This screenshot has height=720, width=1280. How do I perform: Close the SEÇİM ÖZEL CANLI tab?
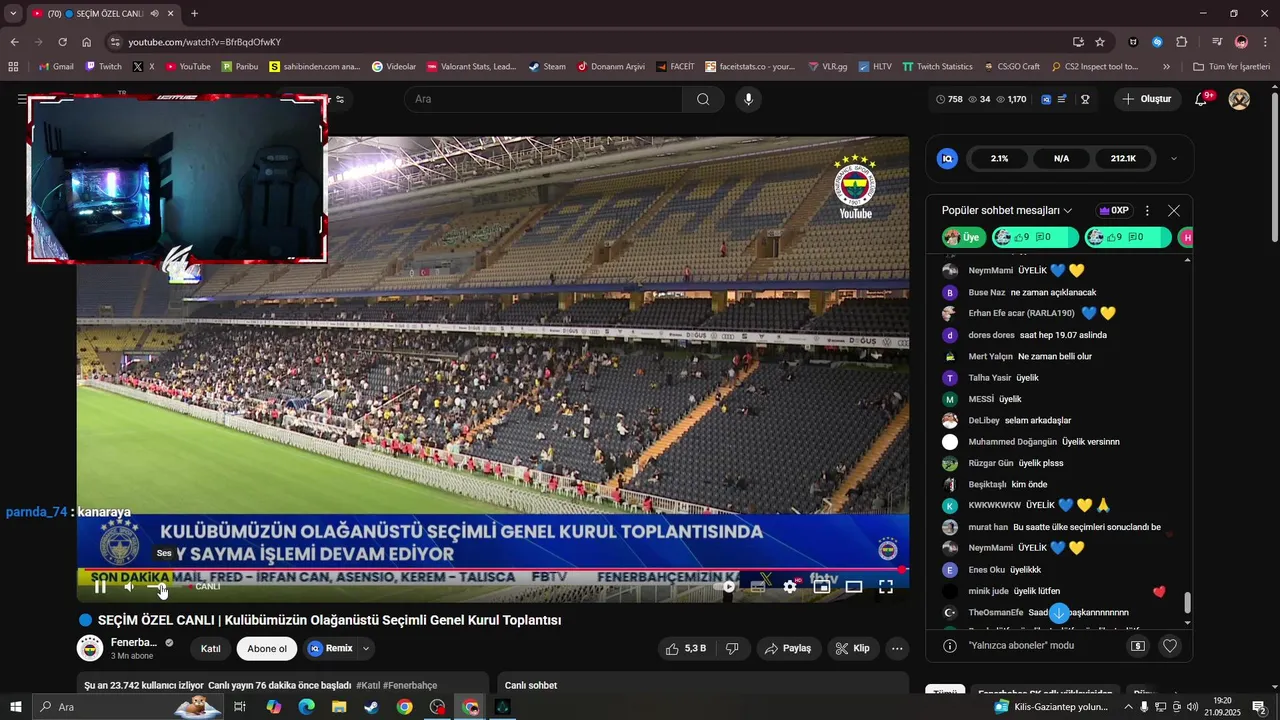click(x=170, y=14)
